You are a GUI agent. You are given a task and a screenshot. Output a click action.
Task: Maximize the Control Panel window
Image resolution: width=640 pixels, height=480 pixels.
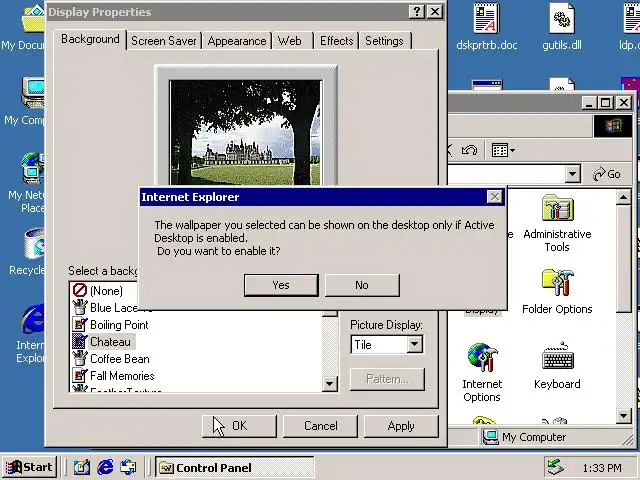pos(606,102)
